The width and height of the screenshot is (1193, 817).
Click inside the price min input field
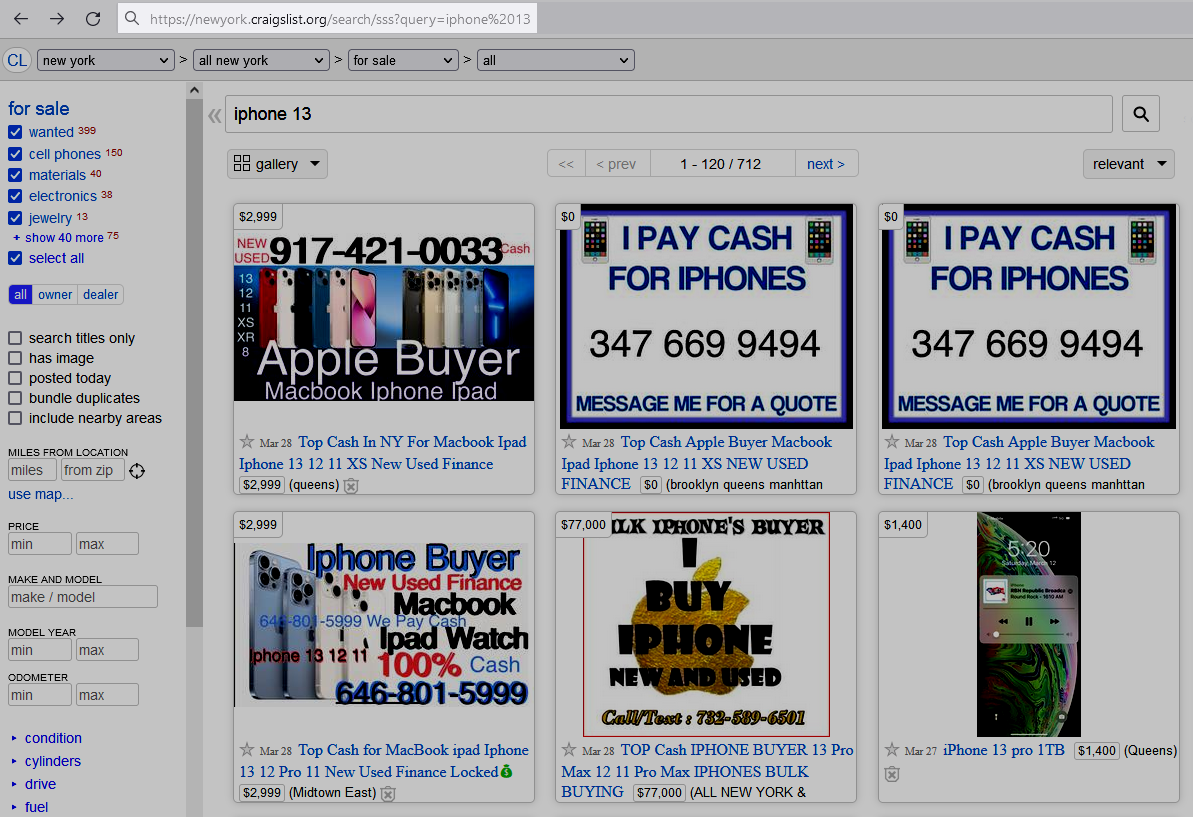point(39,543)
